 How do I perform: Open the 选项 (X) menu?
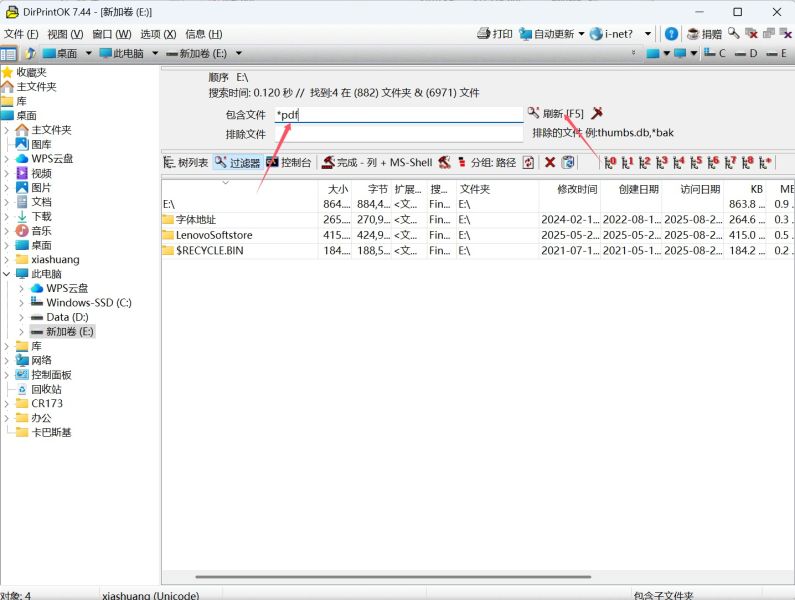click(158, 34)
